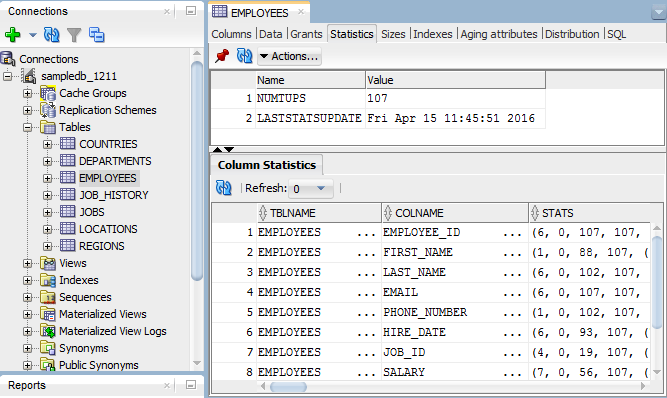Screen dimensions: 667x398
Task: Click the splitter collapse up arrow
Action: click(217, 150)
